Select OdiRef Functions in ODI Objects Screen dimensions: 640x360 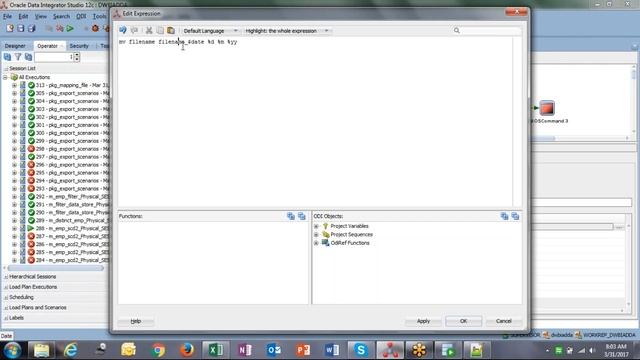pos(350,243)
